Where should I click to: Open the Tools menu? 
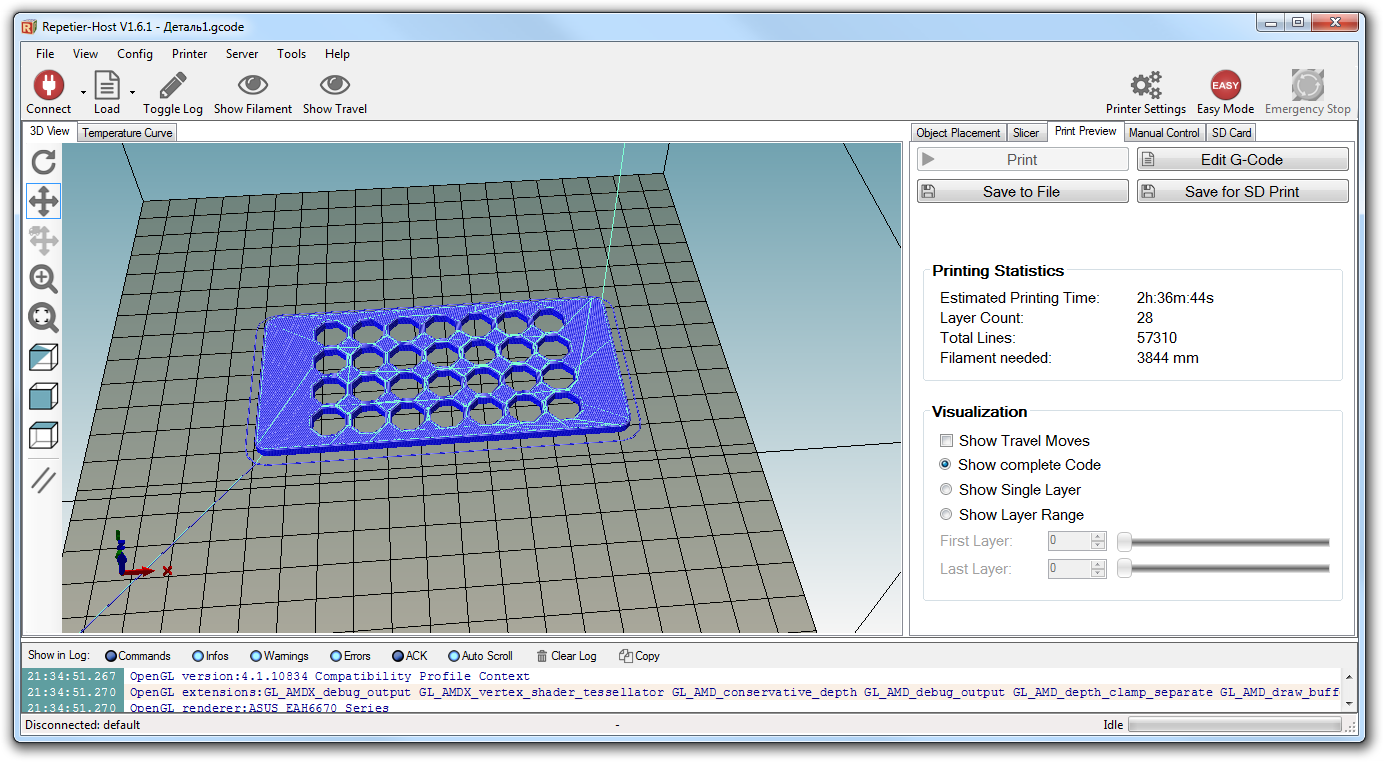click(x=292, y=54)
